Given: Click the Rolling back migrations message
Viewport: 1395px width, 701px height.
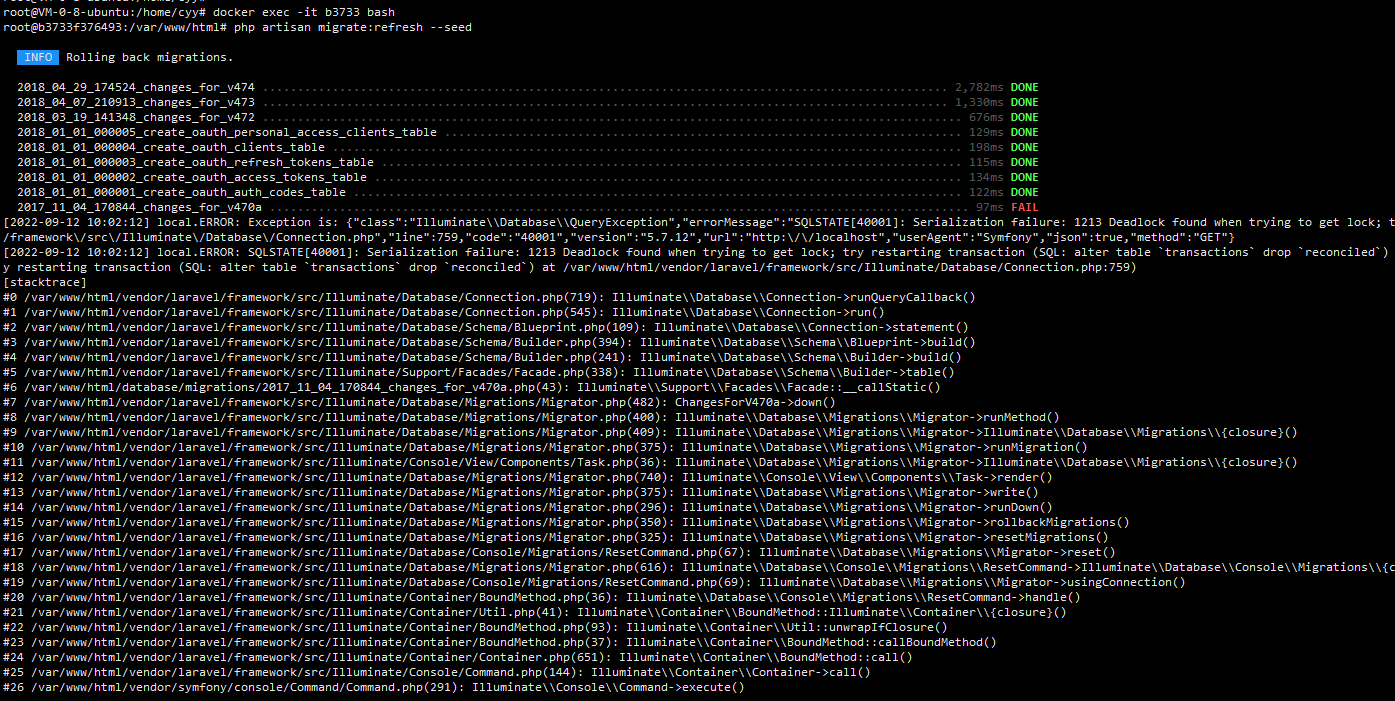Looking at the screenshot, I should click(149, 57).
